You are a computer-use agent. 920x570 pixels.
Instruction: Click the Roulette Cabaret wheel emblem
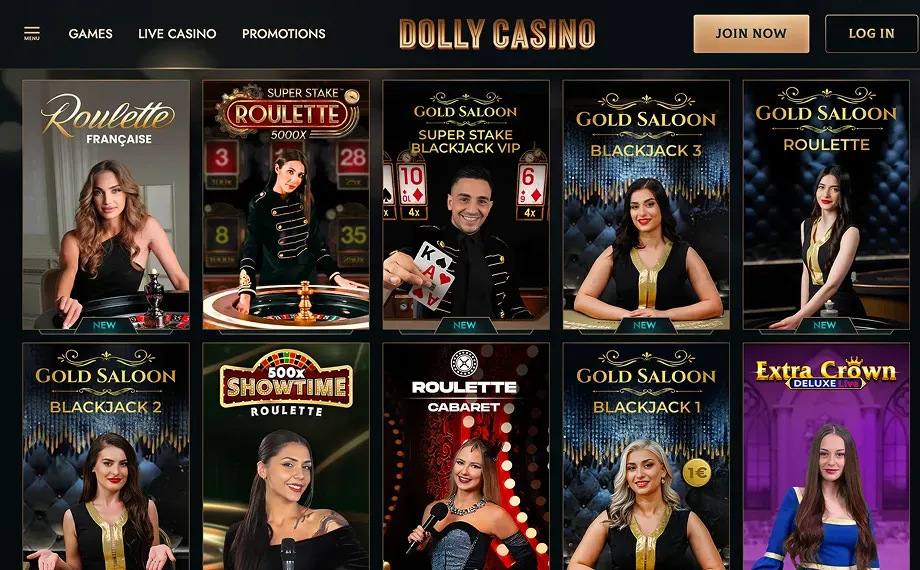coord(464,363)
